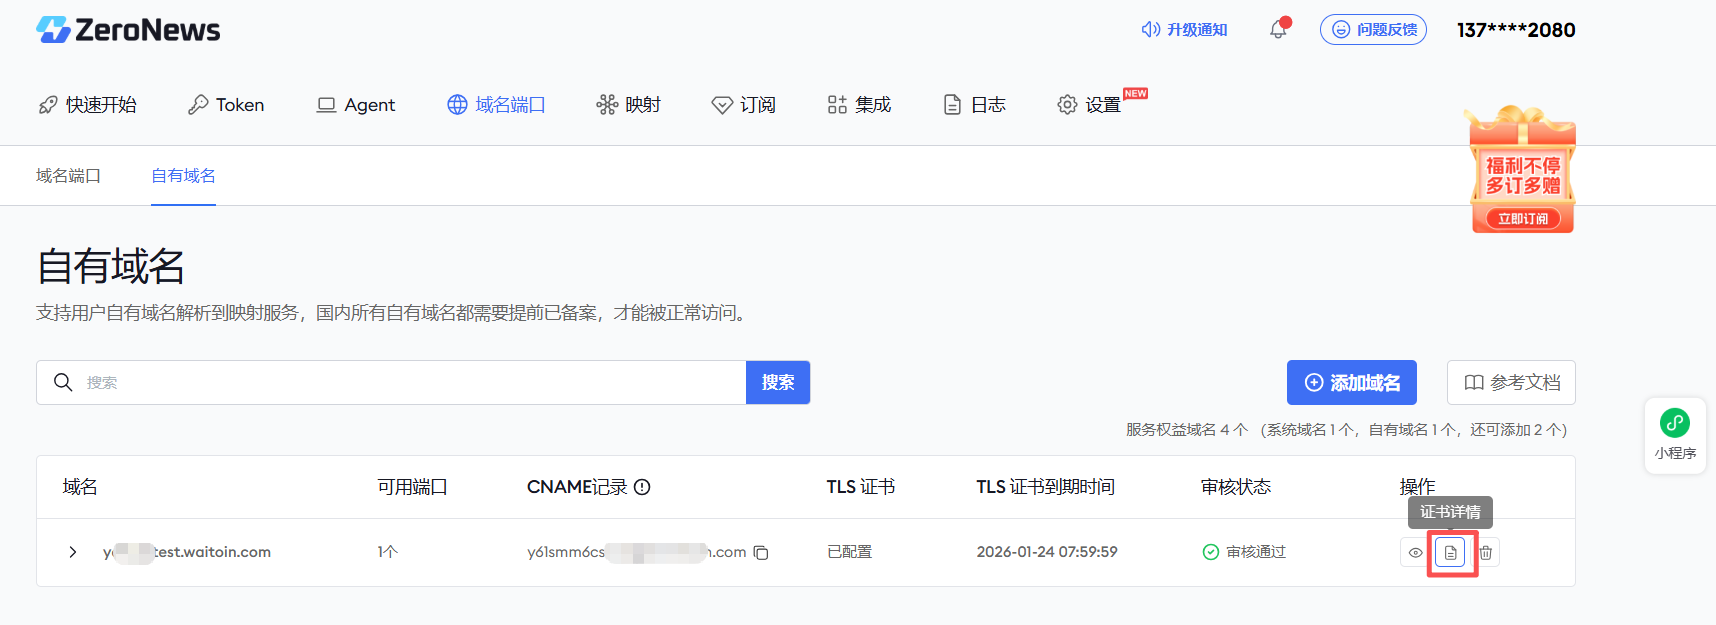
Task: Open the 映射 menu item
Action: click(x=629, y=105)
